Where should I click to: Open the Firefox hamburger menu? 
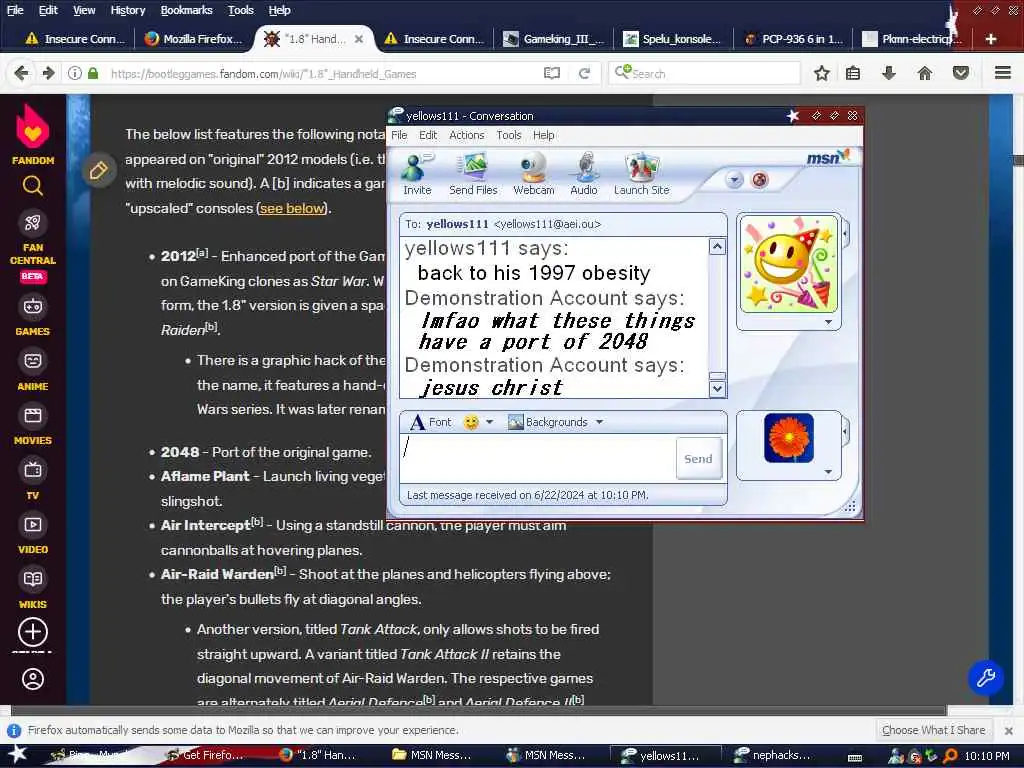[1003, 72]
